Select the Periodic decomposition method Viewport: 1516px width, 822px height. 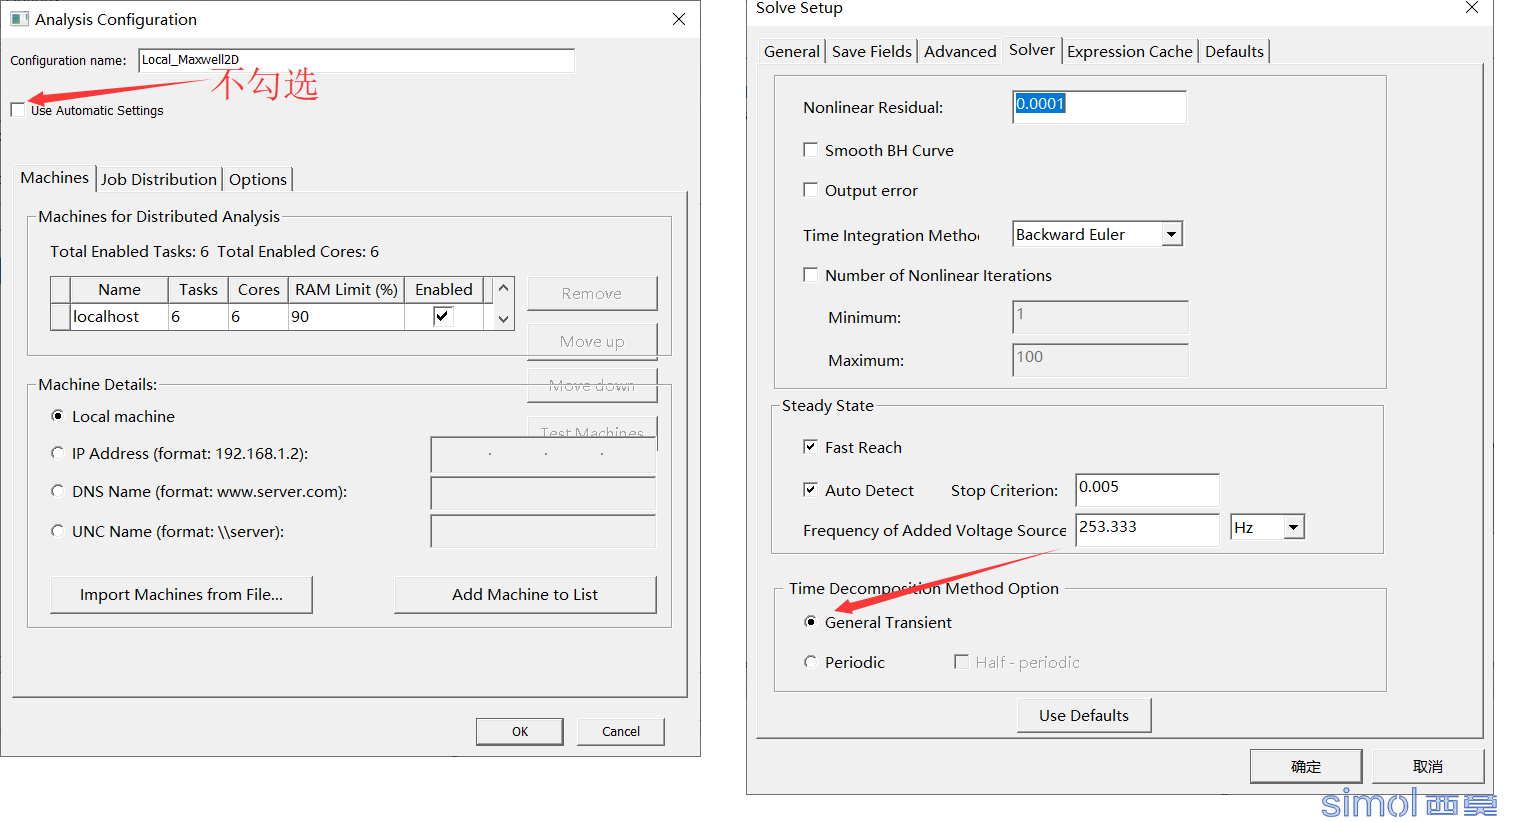811,662
